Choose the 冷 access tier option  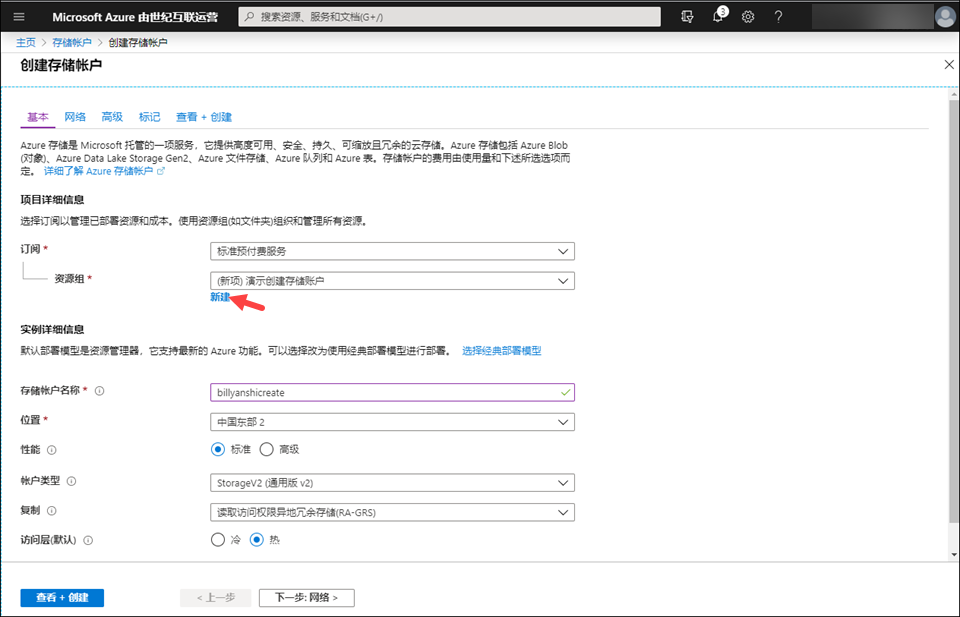[x=218, y=540]
